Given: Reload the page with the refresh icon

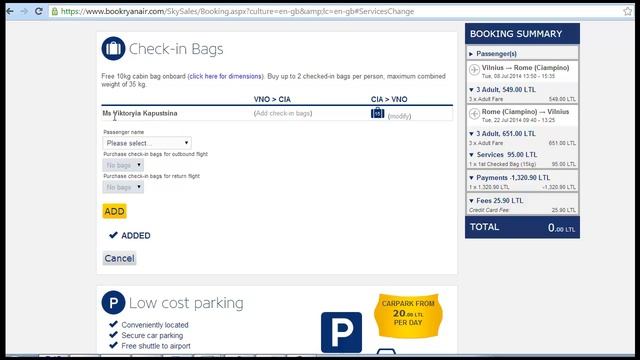Looking at the screenshot, I should 39,11.
